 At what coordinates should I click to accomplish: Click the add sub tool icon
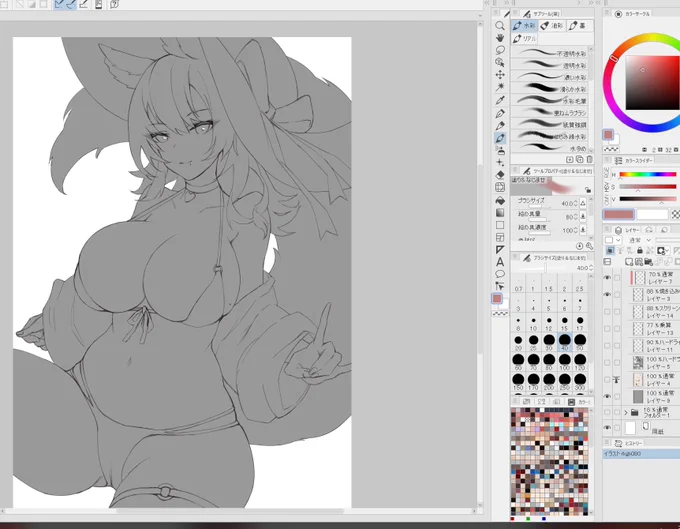[x=570, y=160]
